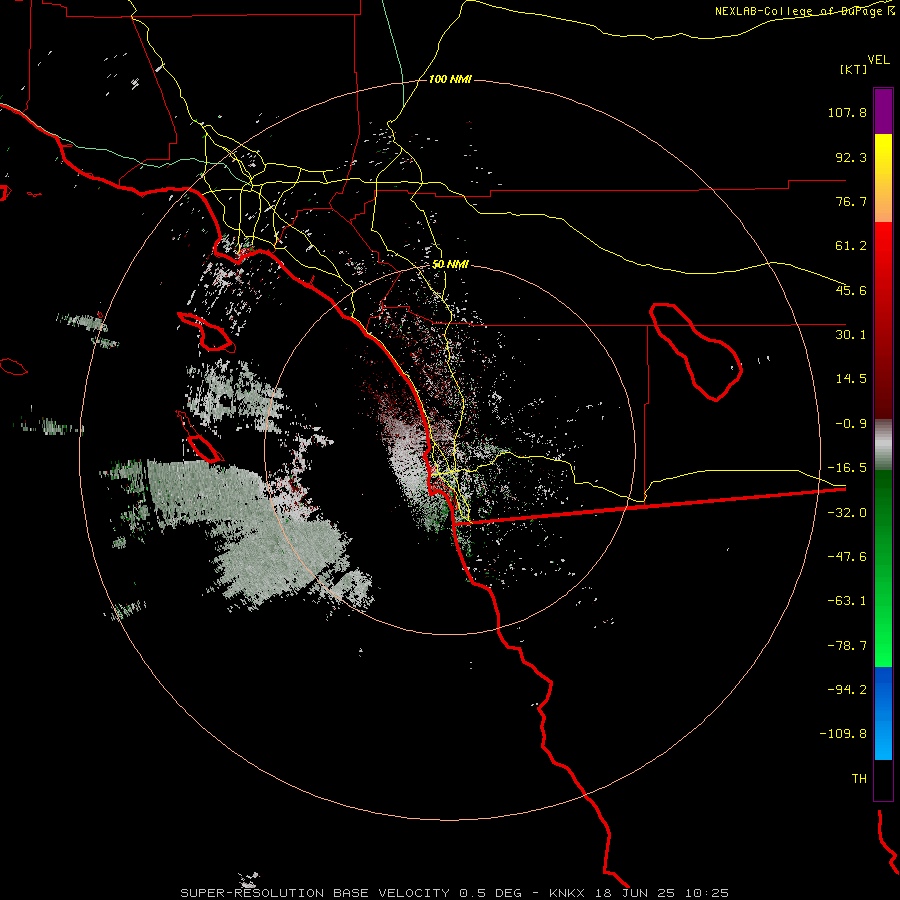Pick the black TH segment of color bar
The height and width of the screenshot is (900, 900).
[883, 779]
